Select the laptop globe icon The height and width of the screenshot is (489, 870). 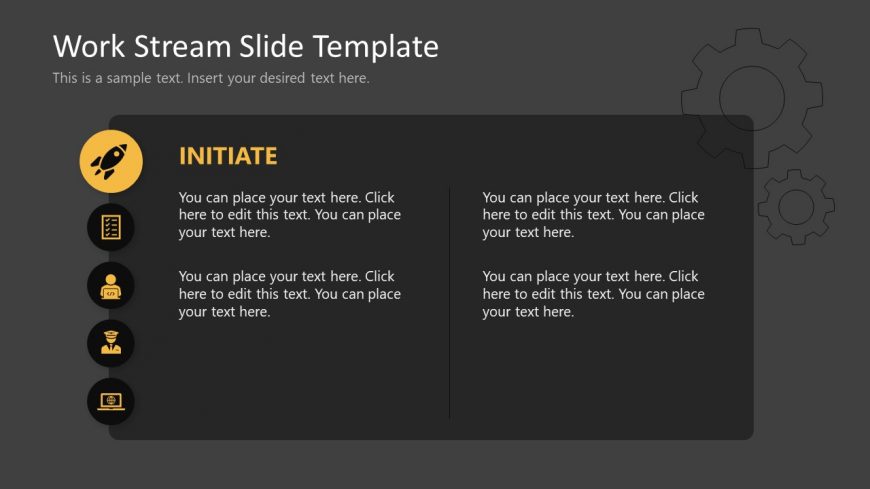pos(111,401)
